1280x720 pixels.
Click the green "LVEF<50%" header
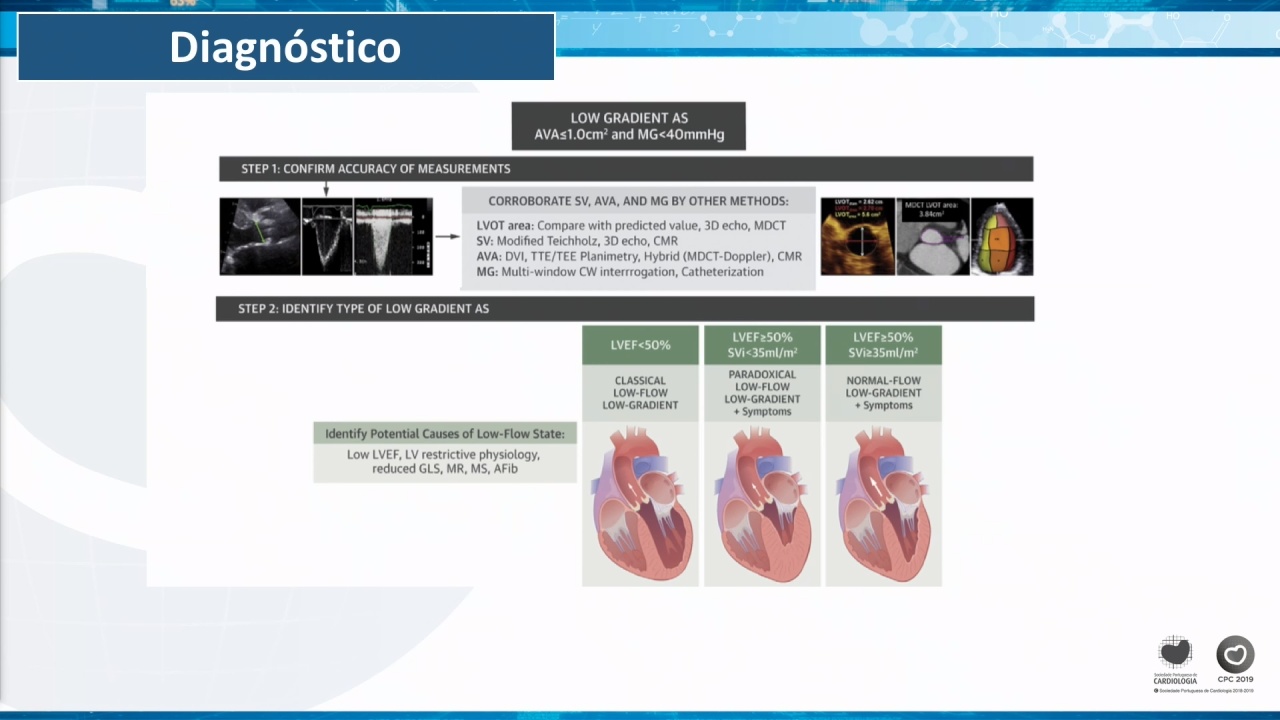pos(640,345)
